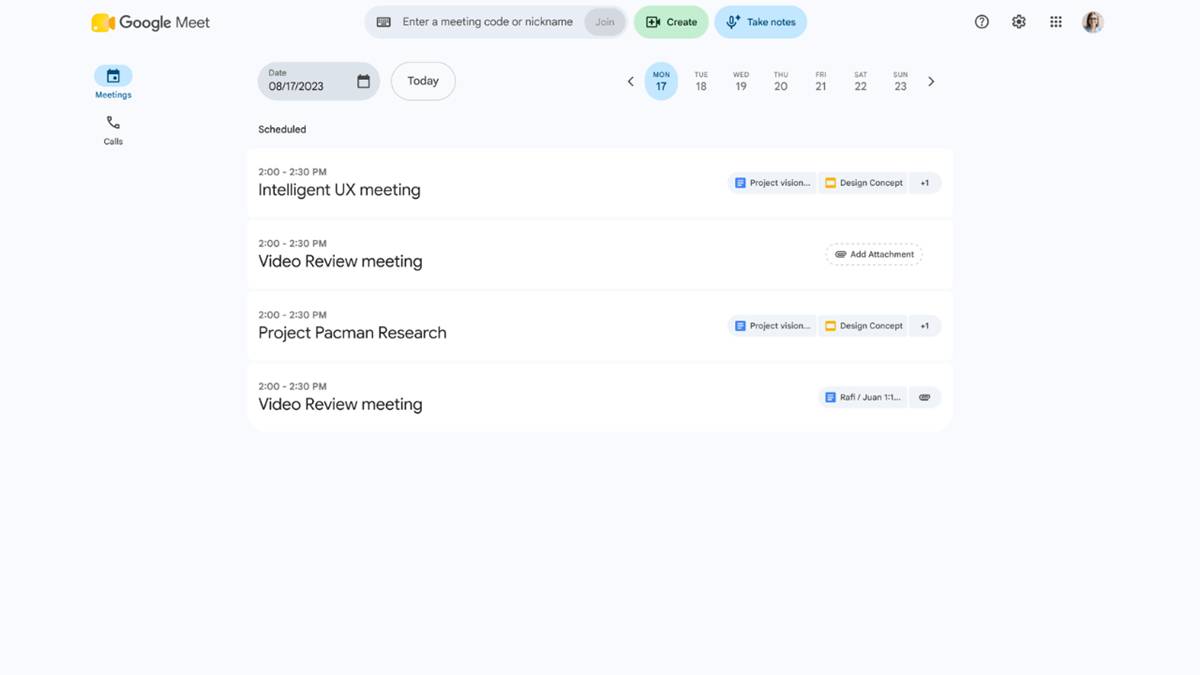Go to the previous week arrow

(630, 82)
